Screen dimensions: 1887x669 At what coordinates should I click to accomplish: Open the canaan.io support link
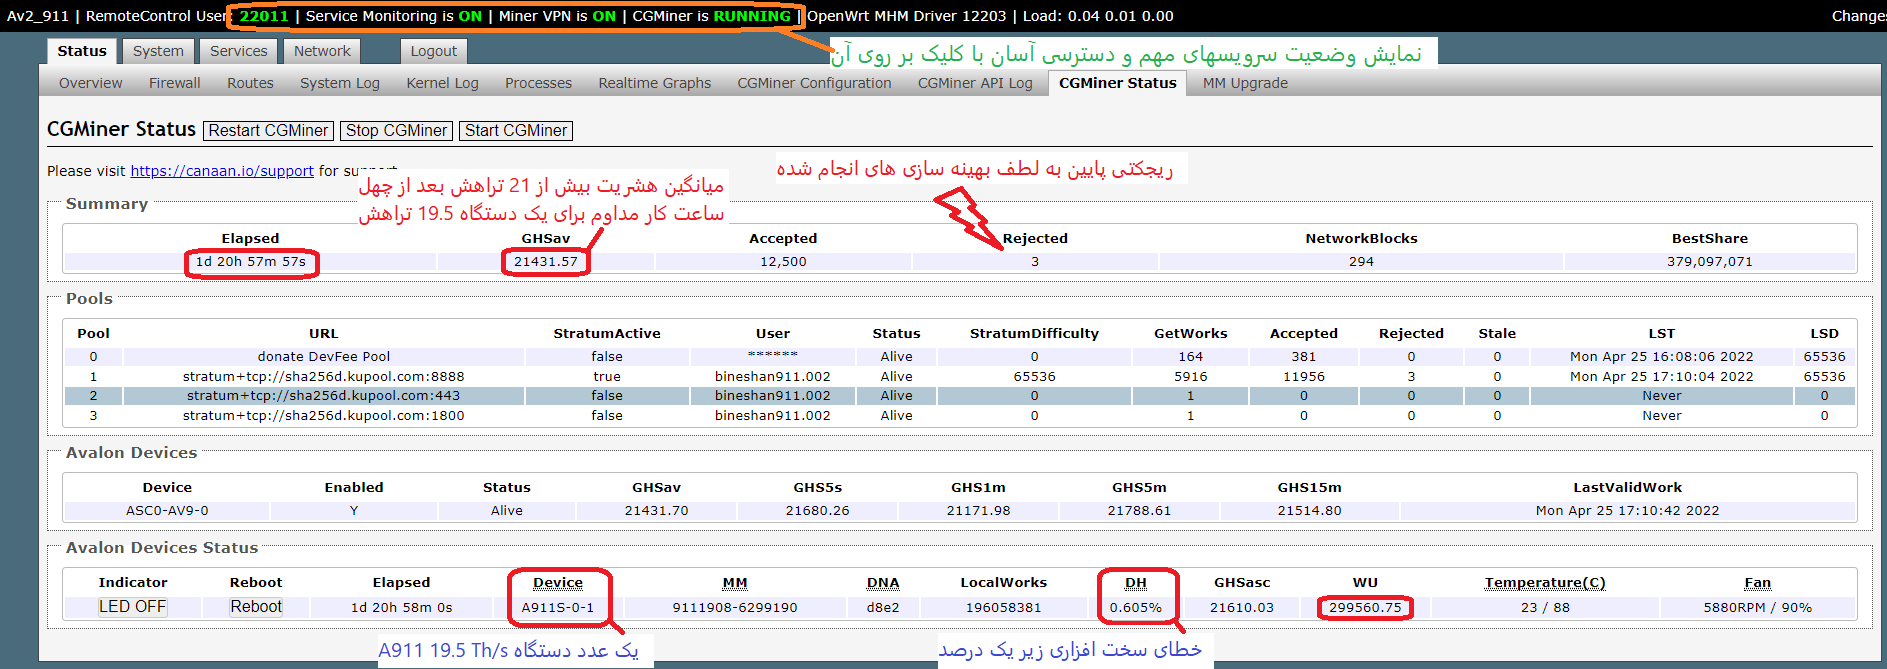222,171
